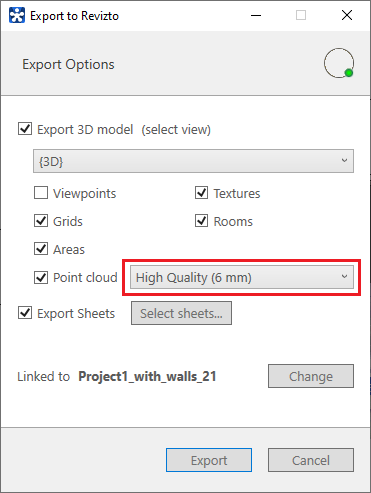The width and height of the screenshot is (371, 493).
Task: Start the export with the Export button
Action: [209, 460]
